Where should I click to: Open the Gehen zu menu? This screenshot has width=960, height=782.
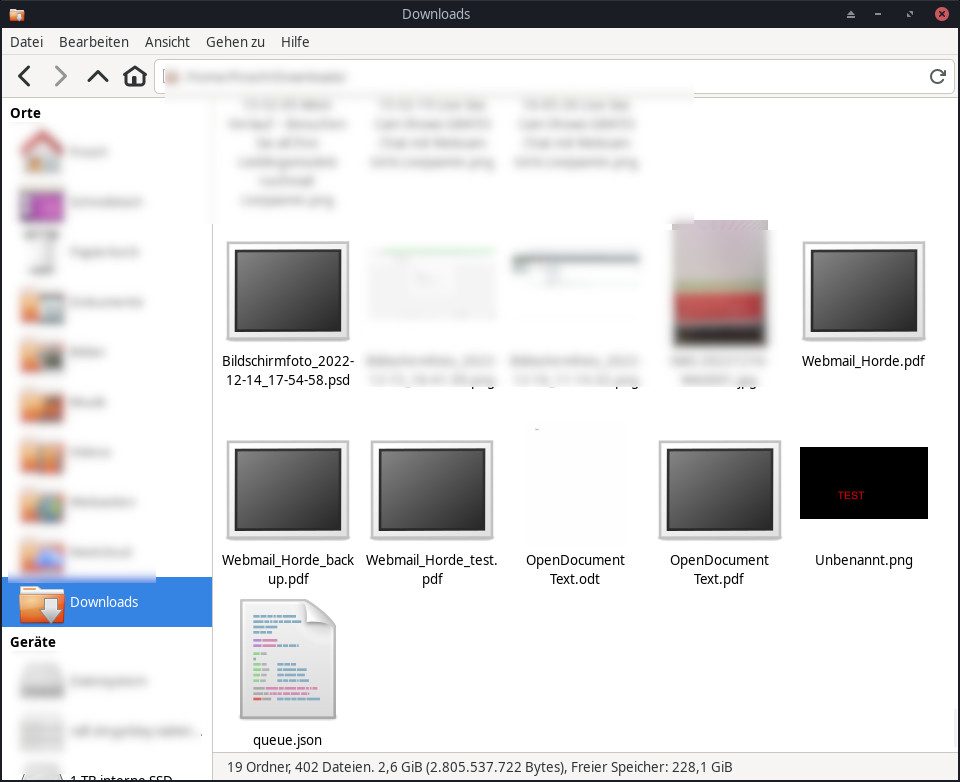235,42
